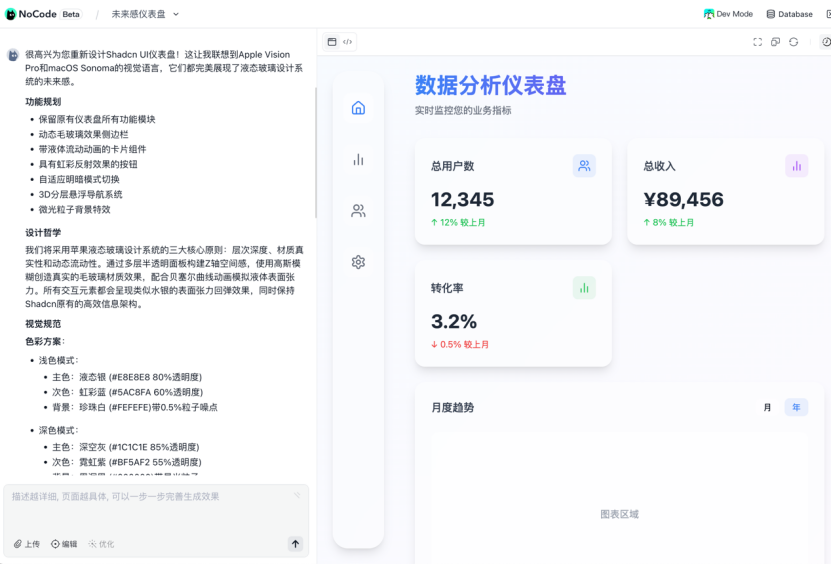Open version history clock icon
This screenshot has height=564, width=831.
click(826, 42)
